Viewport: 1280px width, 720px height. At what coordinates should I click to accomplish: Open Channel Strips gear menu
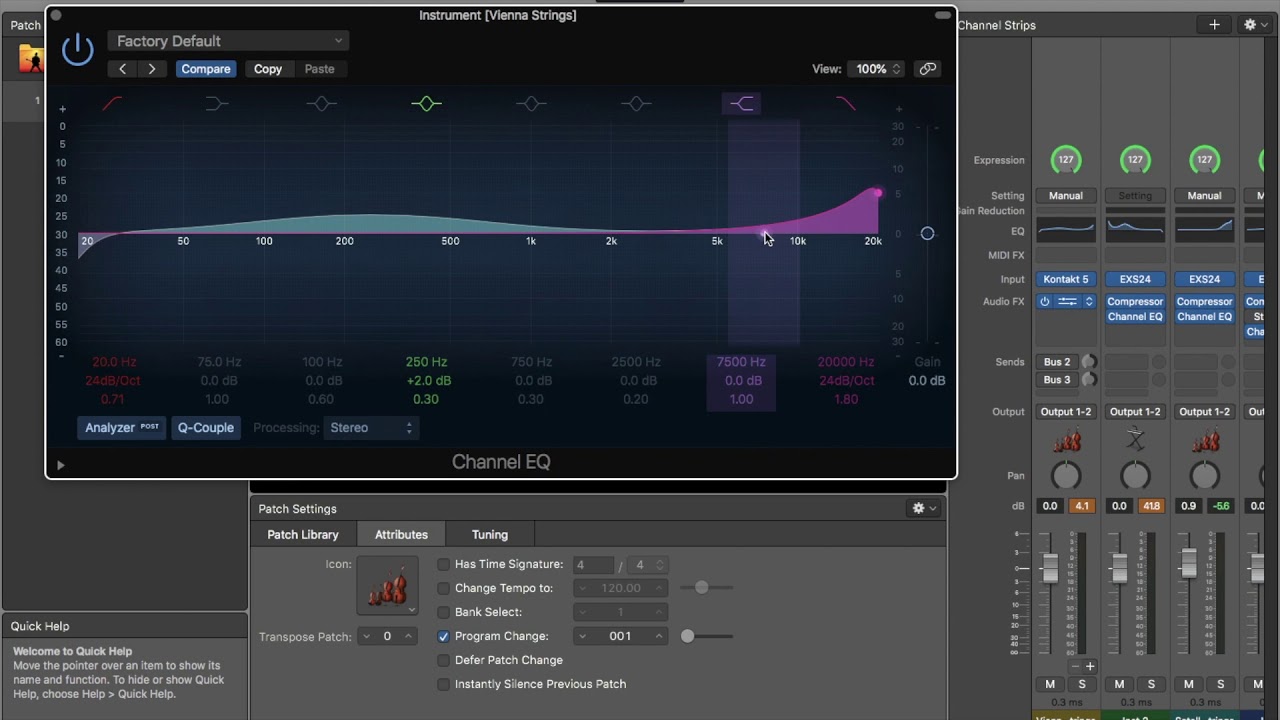[x=1255, y=25]
